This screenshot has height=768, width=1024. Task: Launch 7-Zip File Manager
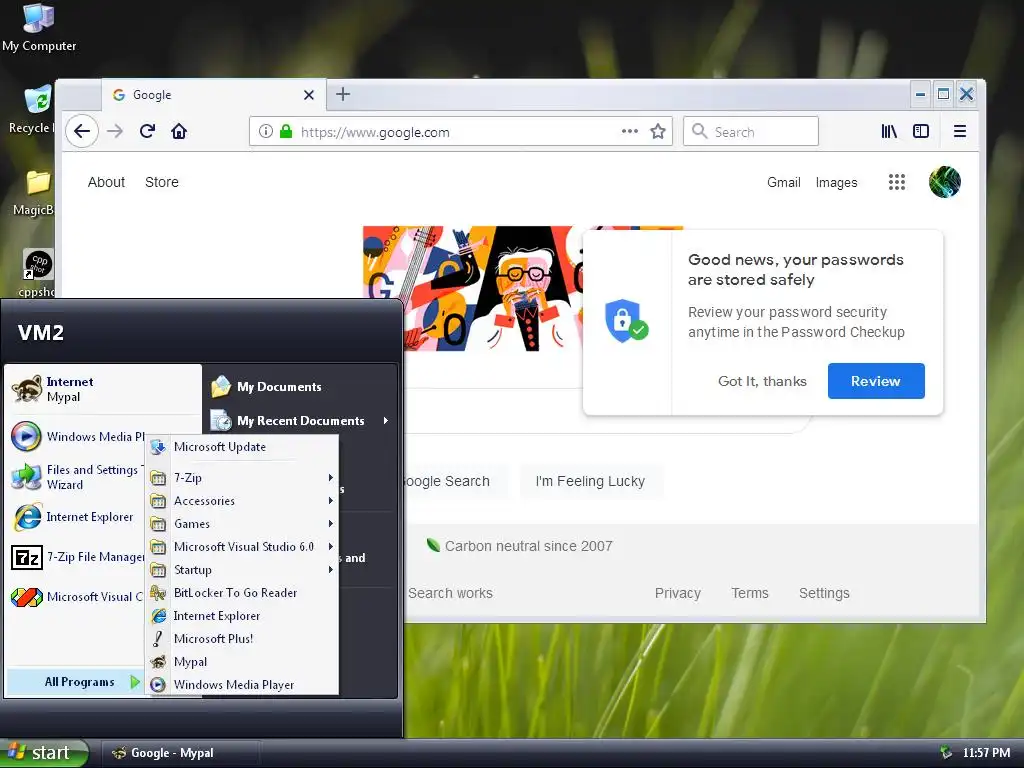(x=77, y=556)
